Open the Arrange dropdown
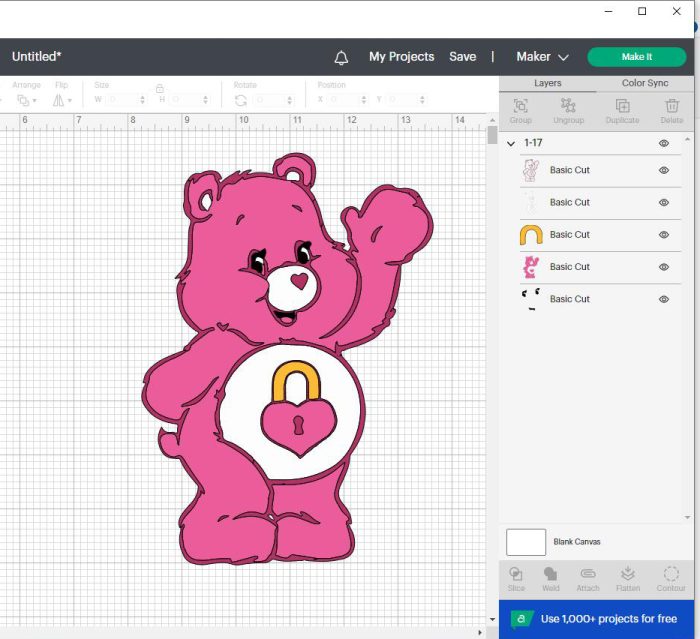This screenshot has width=700, height=639. (x=27, y=100)
